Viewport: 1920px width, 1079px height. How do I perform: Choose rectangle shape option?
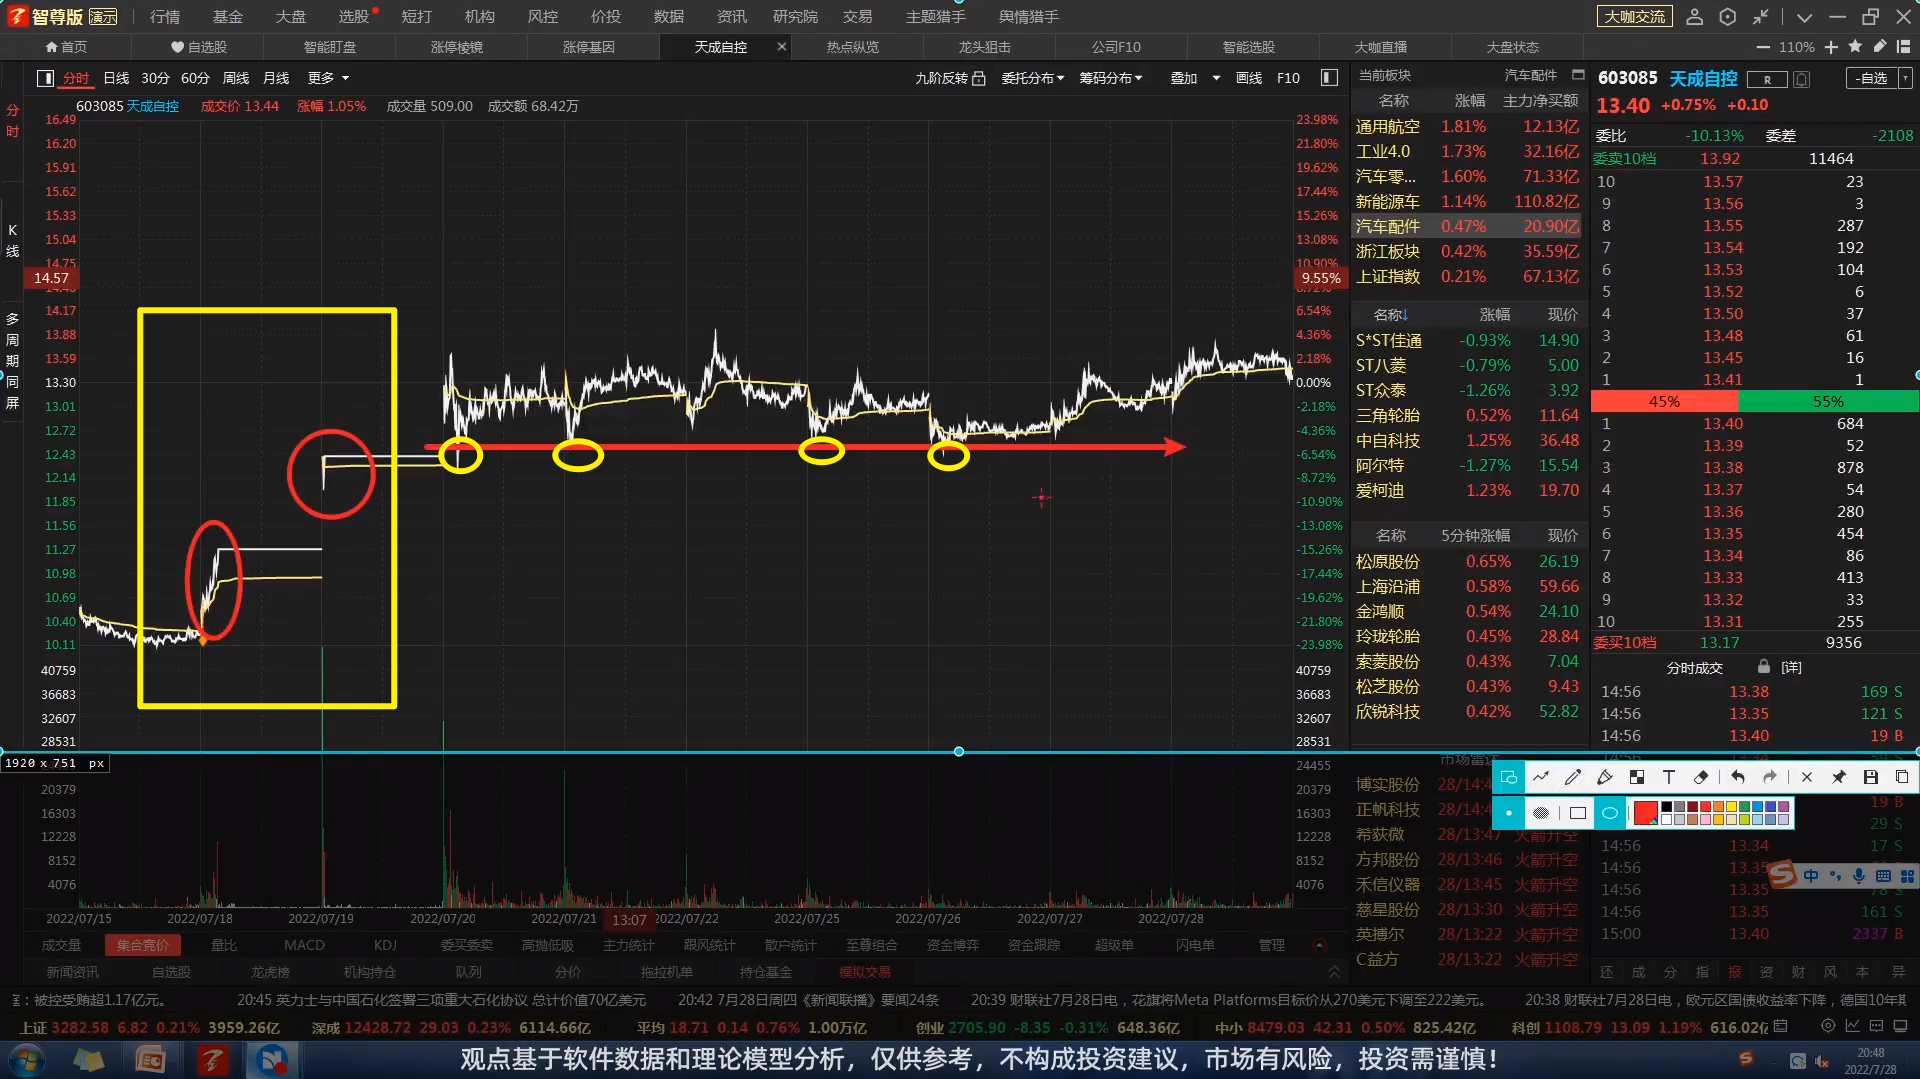coord(1578,813)
